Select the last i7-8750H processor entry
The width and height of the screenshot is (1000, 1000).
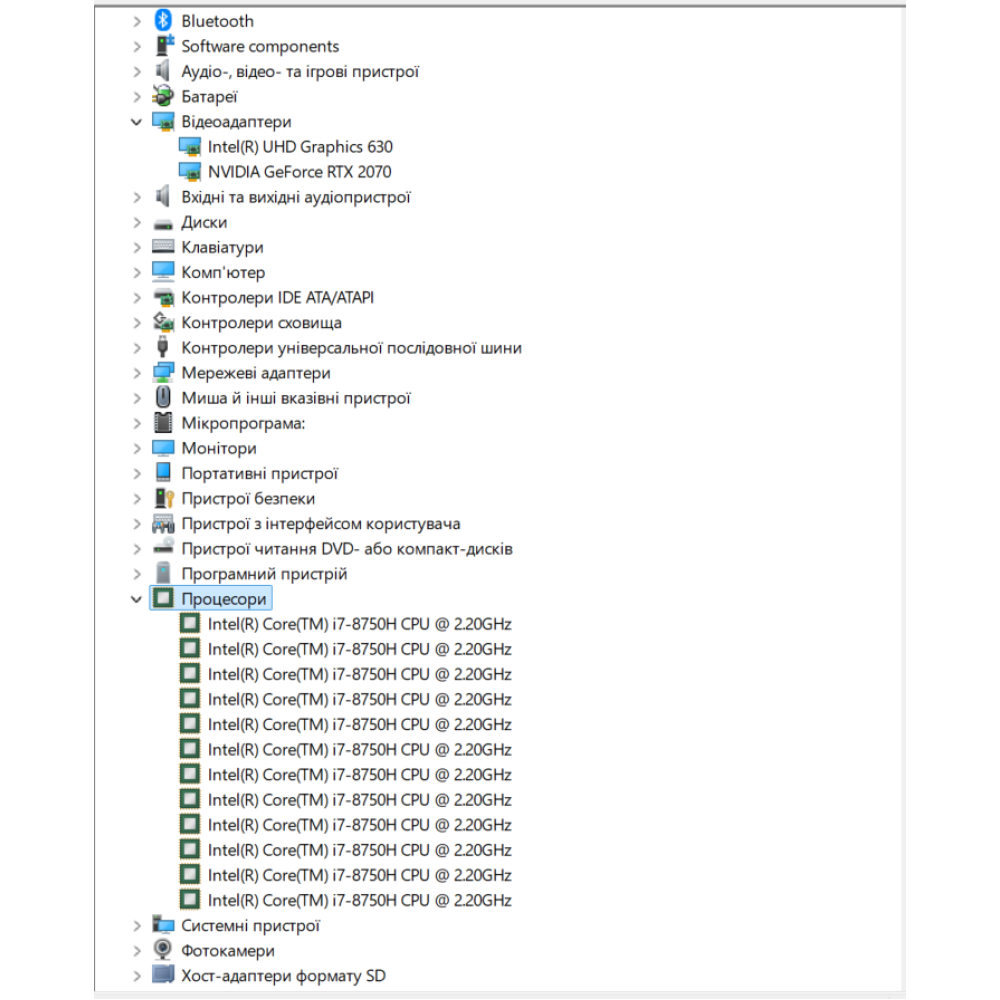pyautogui.click(x=359, y=900)
